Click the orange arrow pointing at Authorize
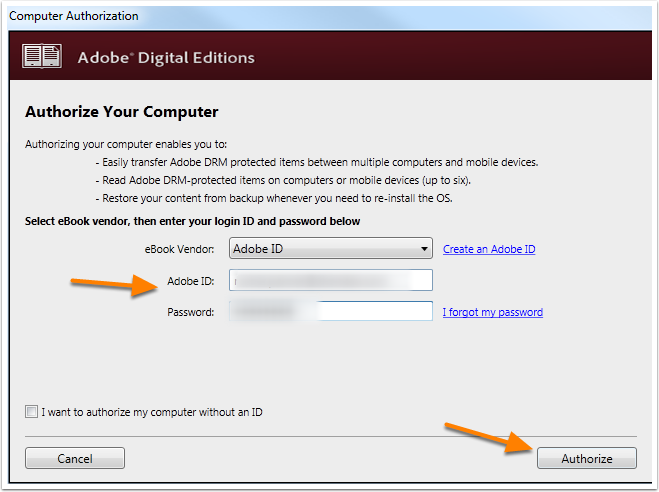The width and height of the screenshot is (659, 492). coord(489,438)
